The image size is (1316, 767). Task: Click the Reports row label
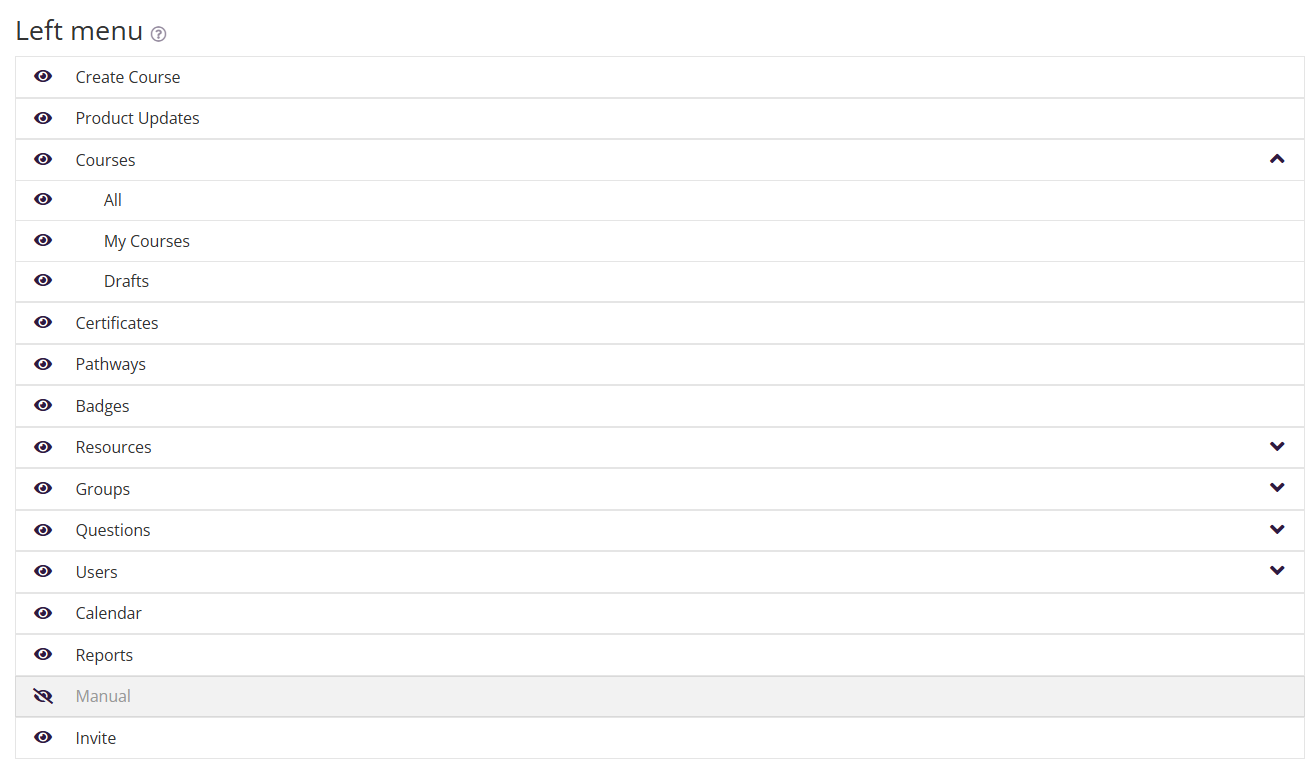click(x=104, y=655)
